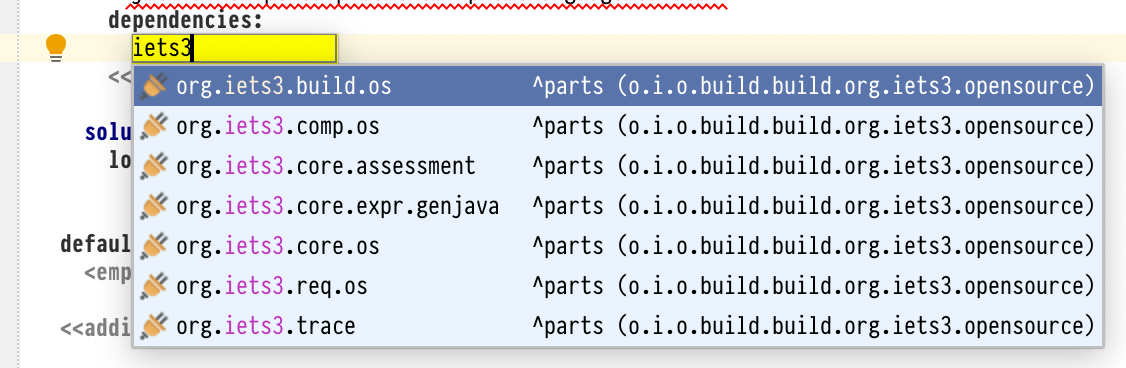Click plug icon next to org.iets3.build.os

point(154,86)
